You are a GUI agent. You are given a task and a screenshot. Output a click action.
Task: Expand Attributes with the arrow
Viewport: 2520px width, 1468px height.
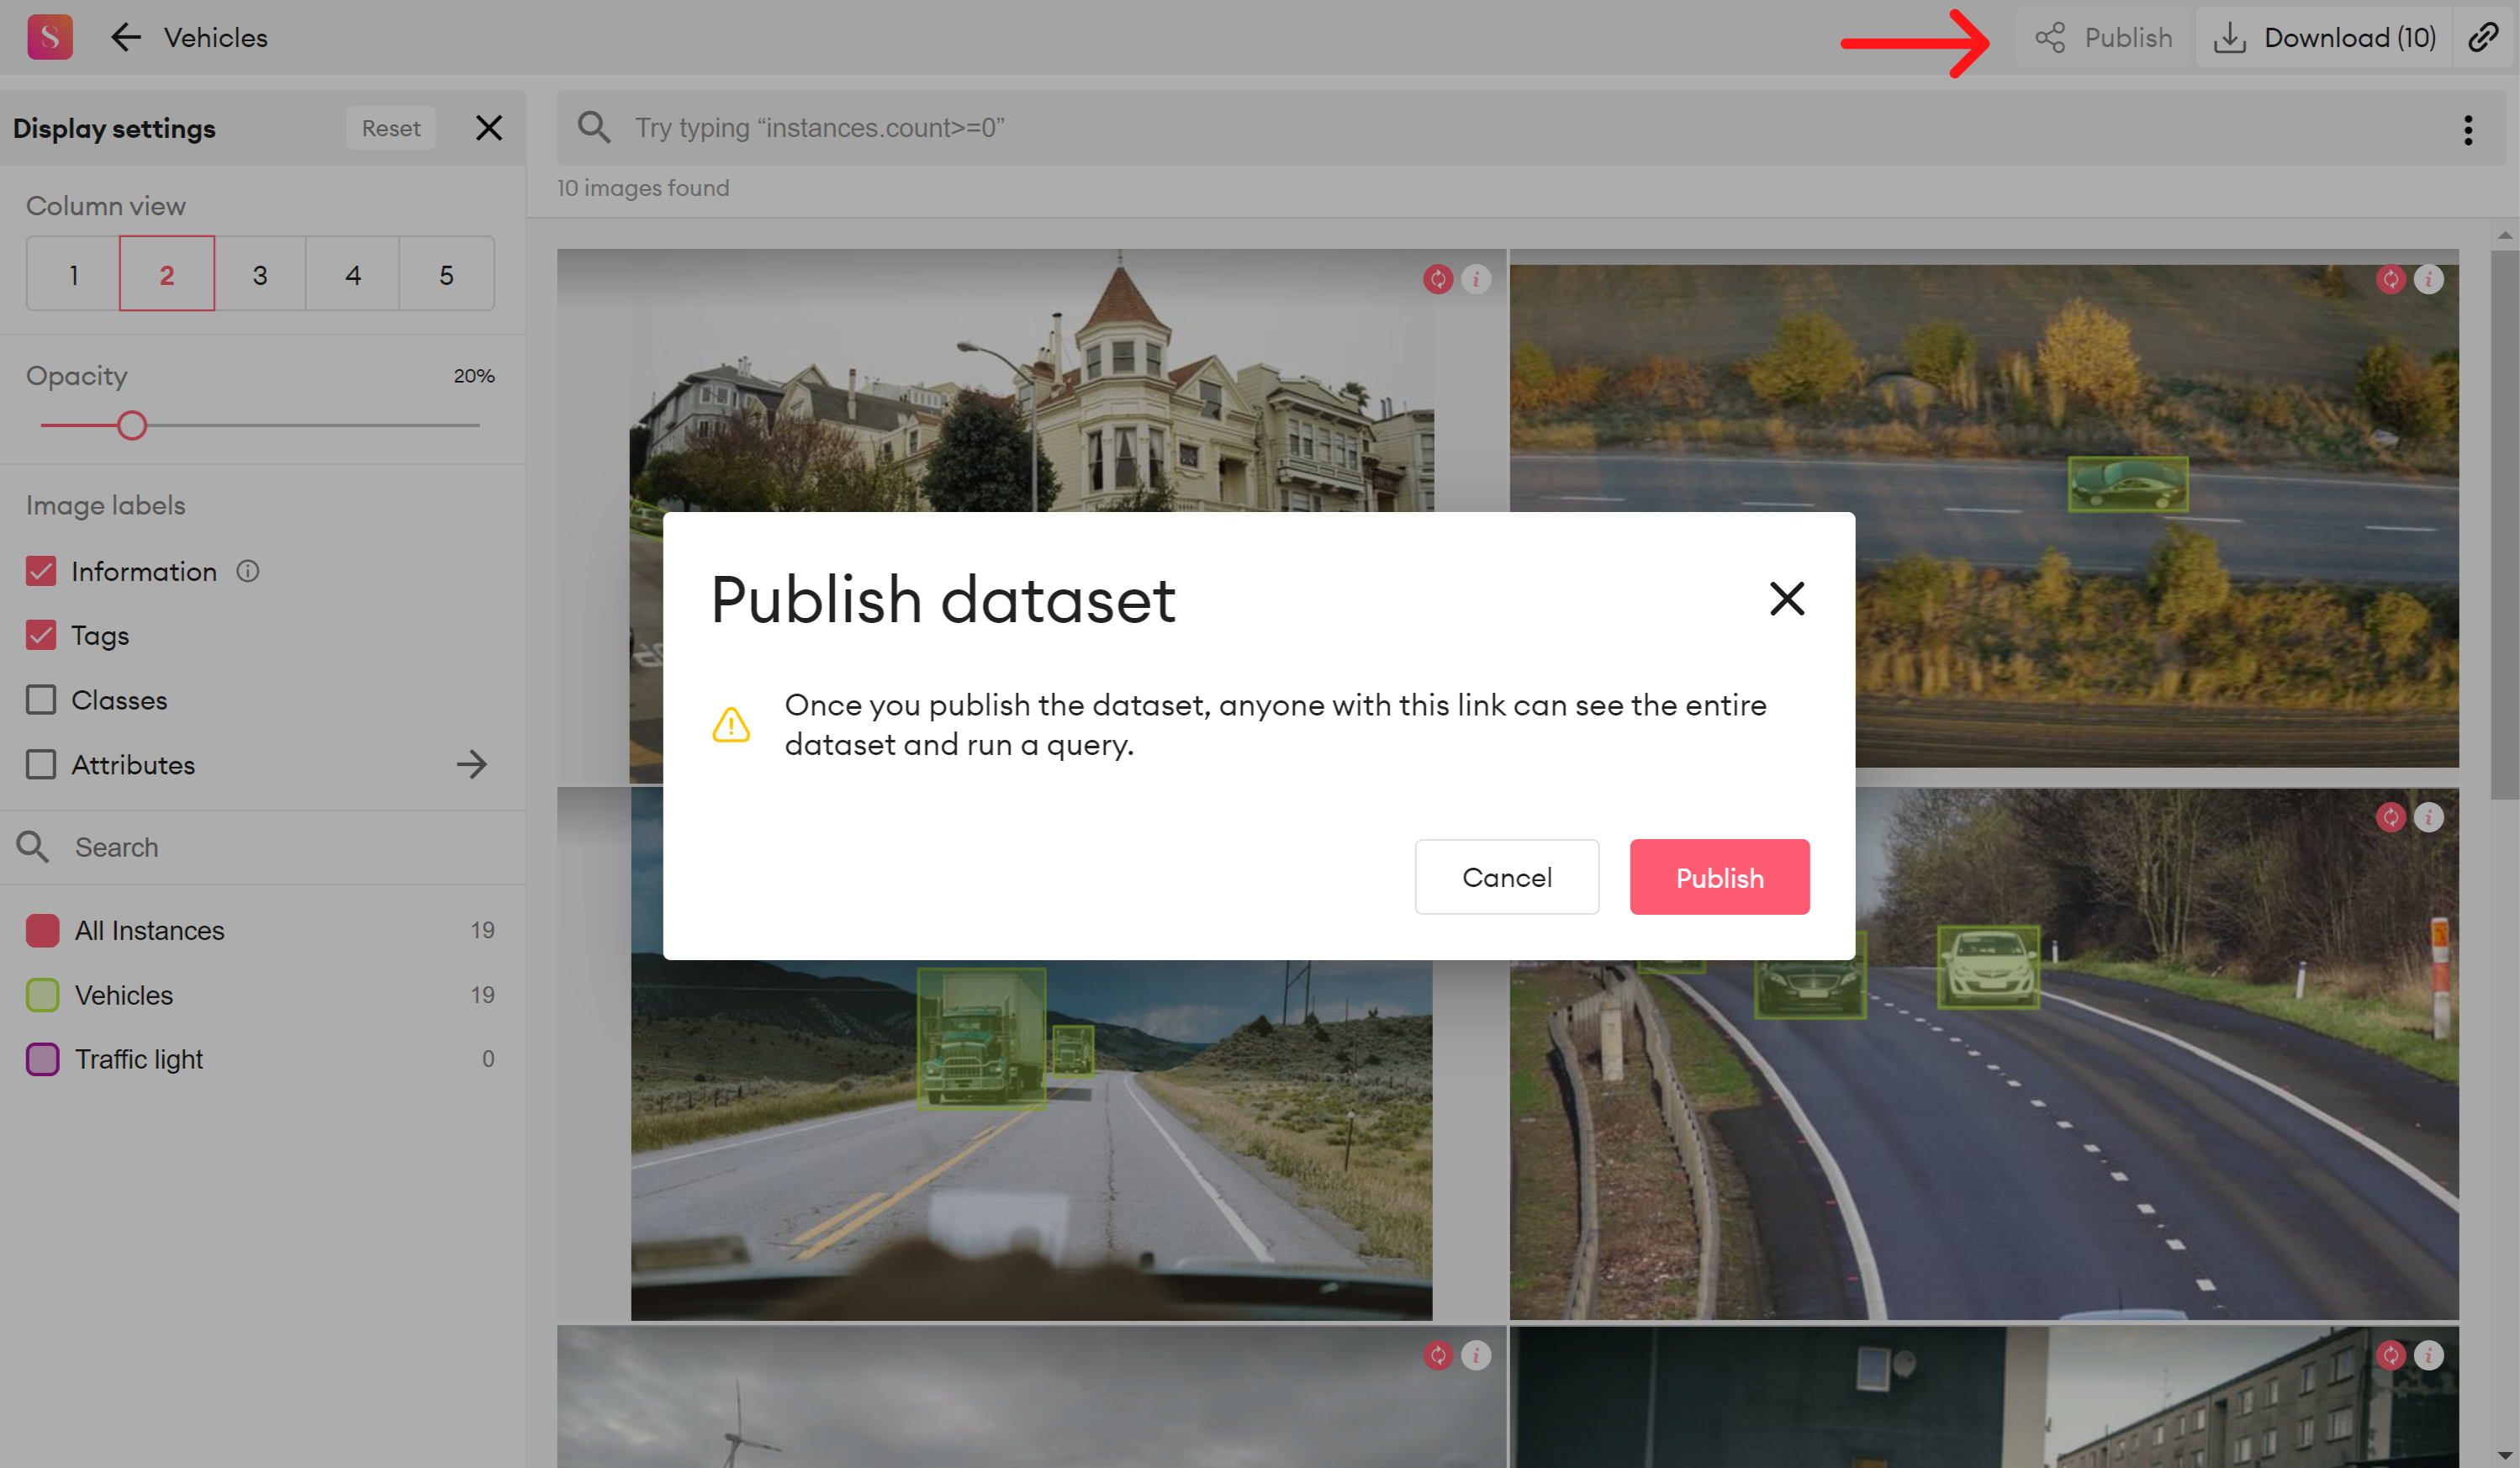(x=471, y=764)
